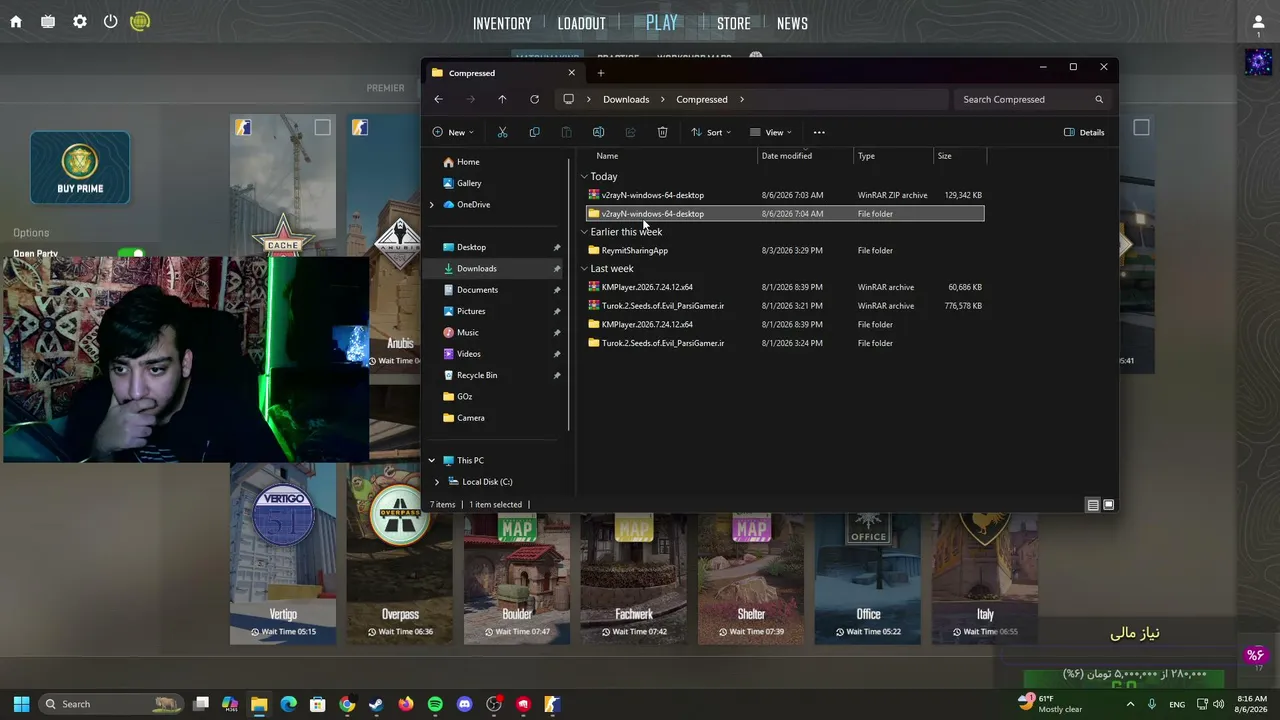This screenshot has height=720, width=1280.
Task: Show hidden system tray icons chevron
Action: point(1131,704)
